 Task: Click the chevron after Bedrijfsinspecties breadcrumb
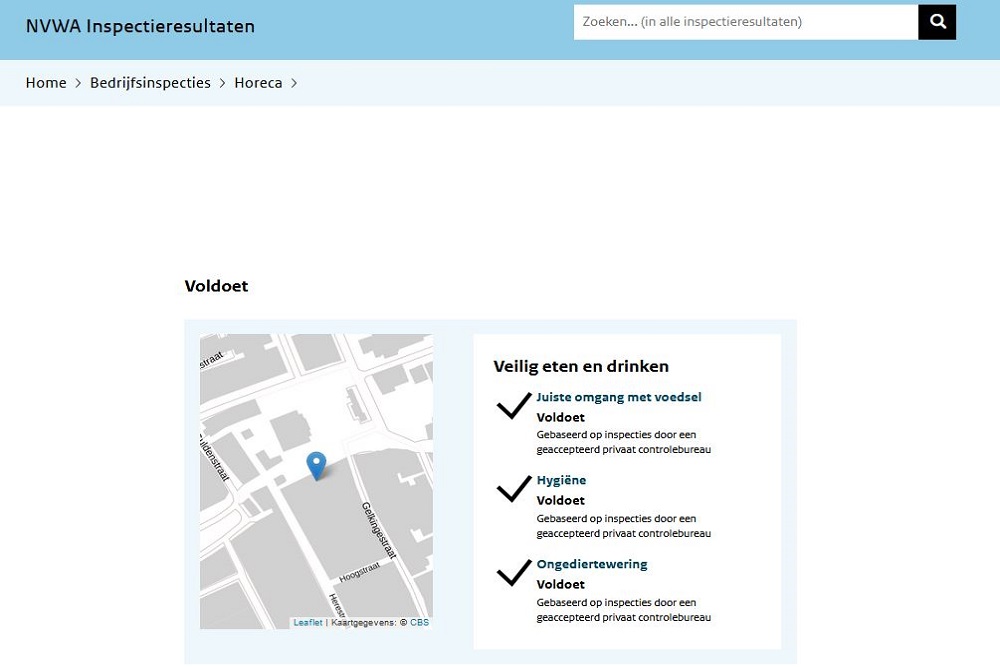coord(223,83)
